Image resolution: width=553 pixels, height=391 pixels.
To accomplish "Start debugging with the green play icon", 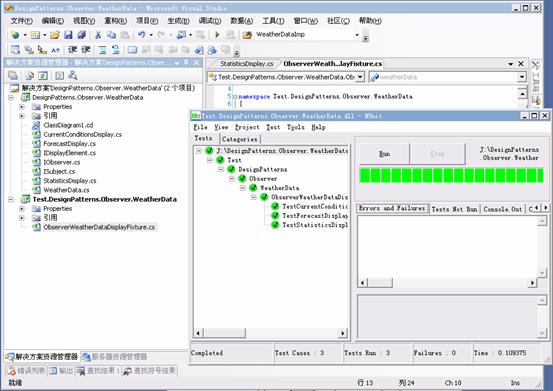I will [217, 35].
